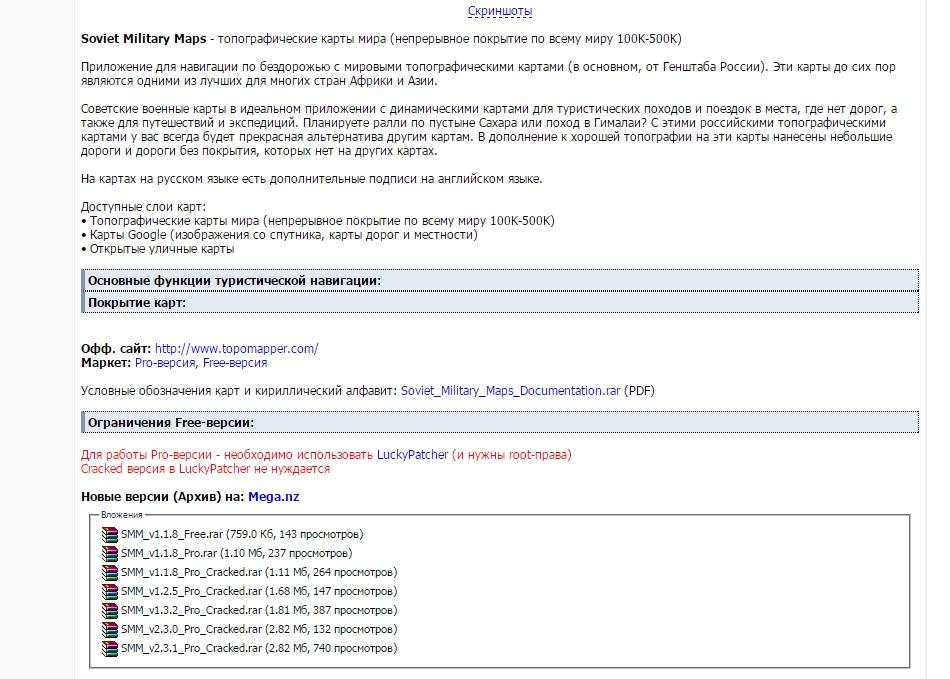Screen dimensions: 950x679
Task: Download attachment SMM_v1.2.5_Pro_Cracked.rar
Action: [x=191, y=591]
